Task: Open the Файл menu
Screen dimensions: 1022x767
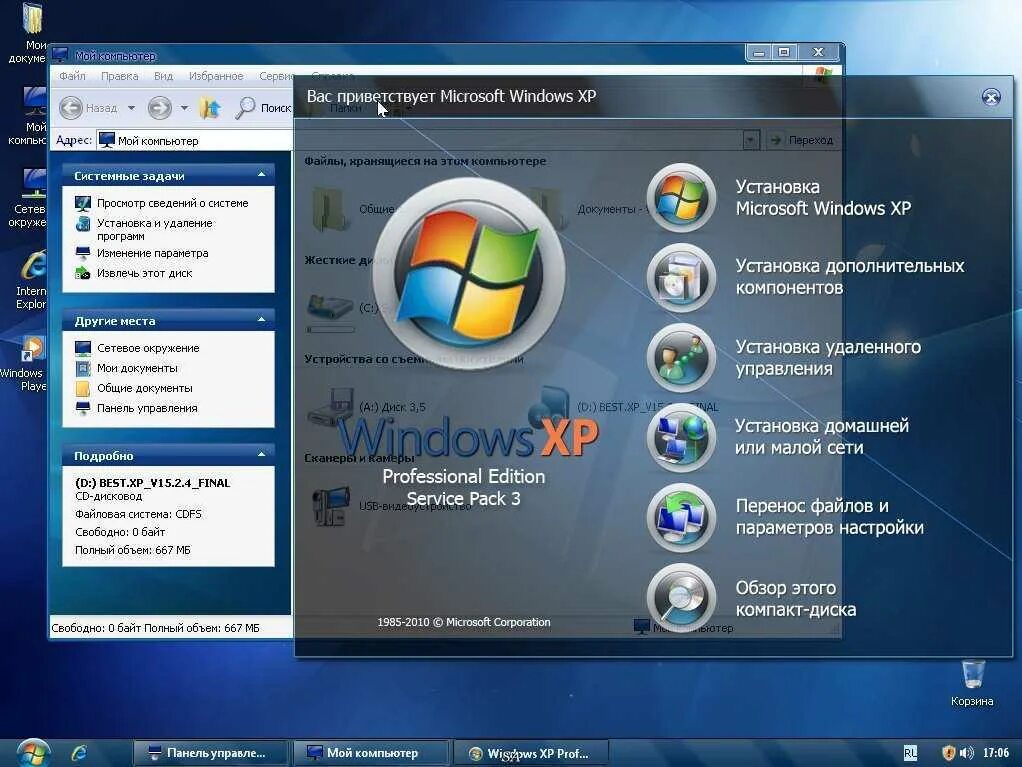Action: (x=72, y=76)
